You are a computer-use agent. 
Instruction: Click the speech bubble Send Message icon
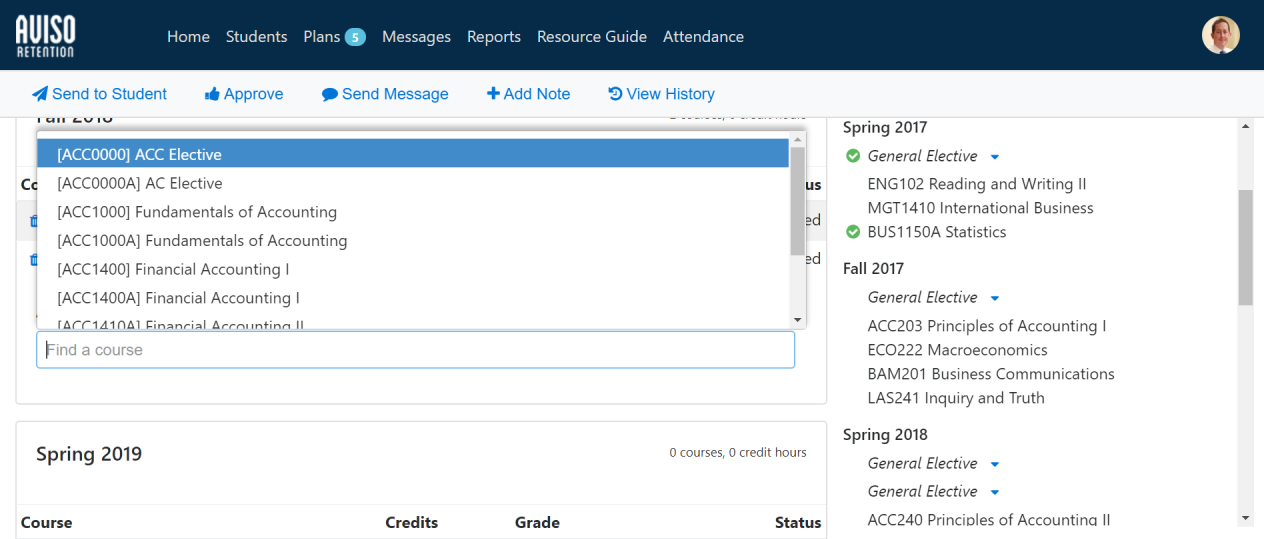[x=329, y=94]
